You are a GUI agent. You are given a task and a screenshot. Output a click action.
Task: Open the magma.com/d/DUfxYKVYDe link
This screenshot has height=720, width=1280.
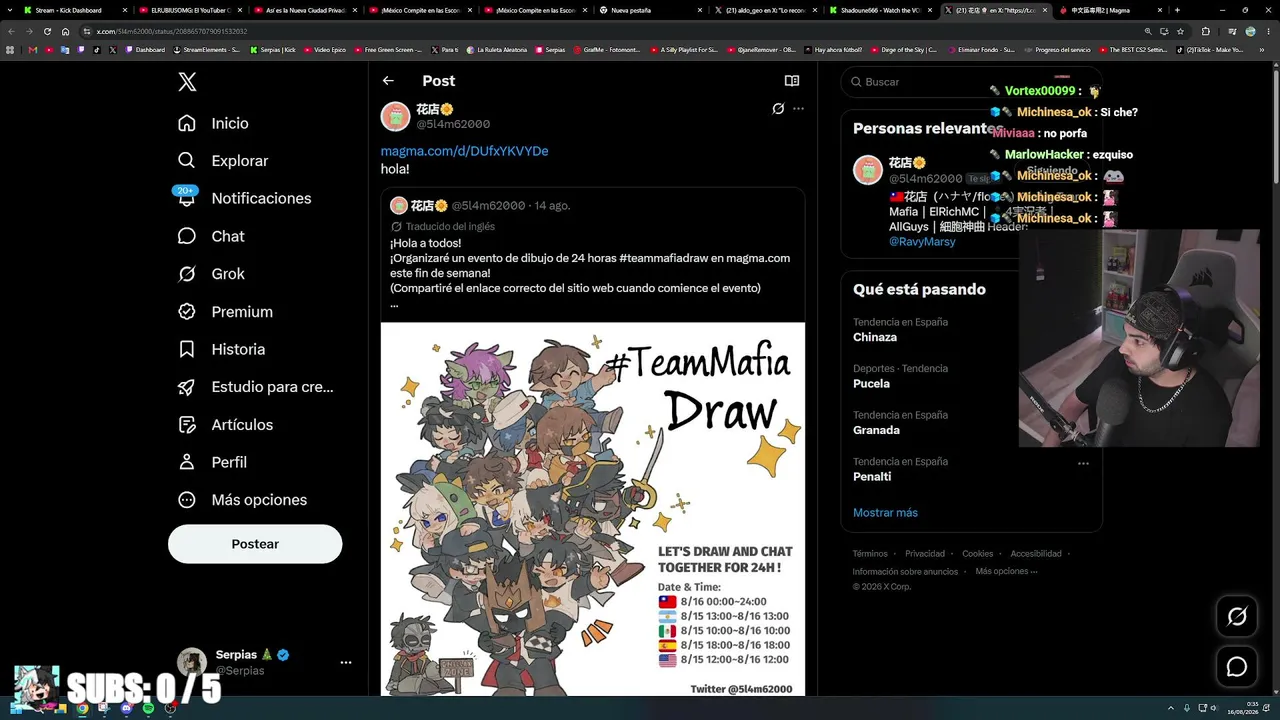[x=465, y=151]
